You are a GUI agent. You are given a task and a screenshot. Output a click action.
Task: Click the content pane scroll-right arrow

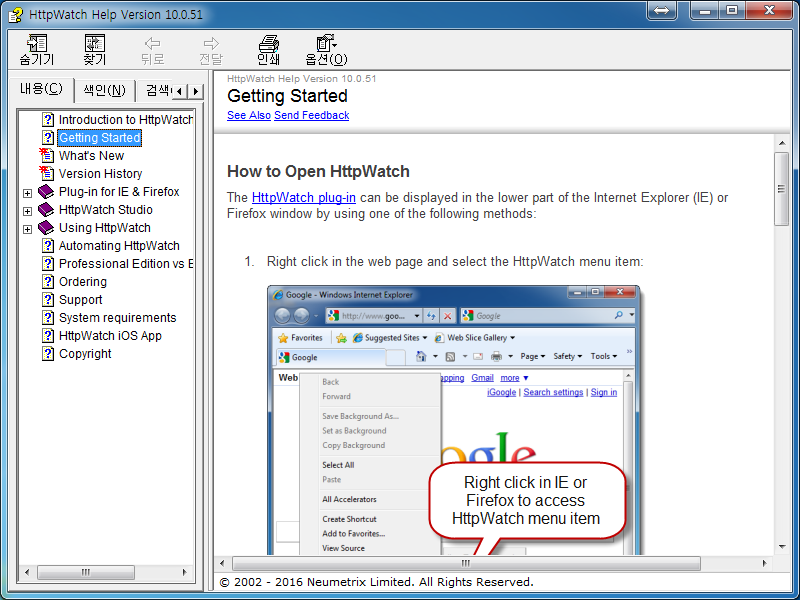(764, 563)
